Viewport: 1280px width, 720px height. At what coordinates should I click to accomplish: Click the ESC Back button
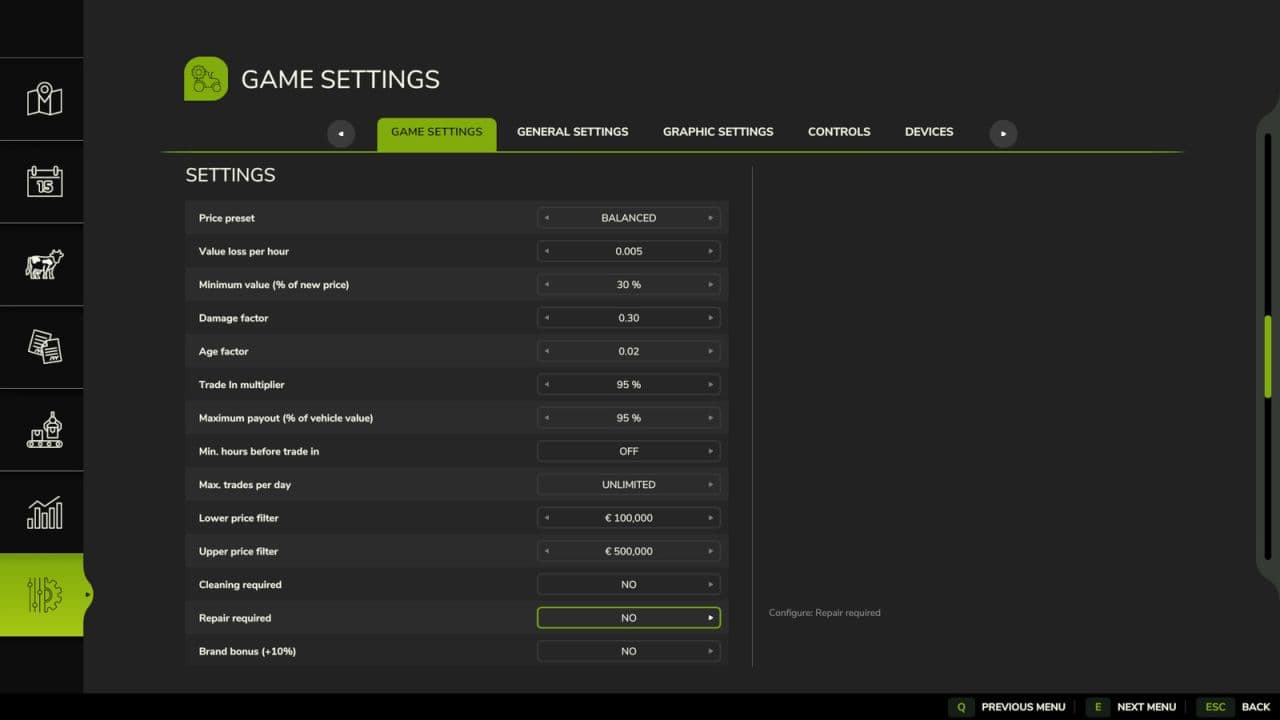[1234, 707]
